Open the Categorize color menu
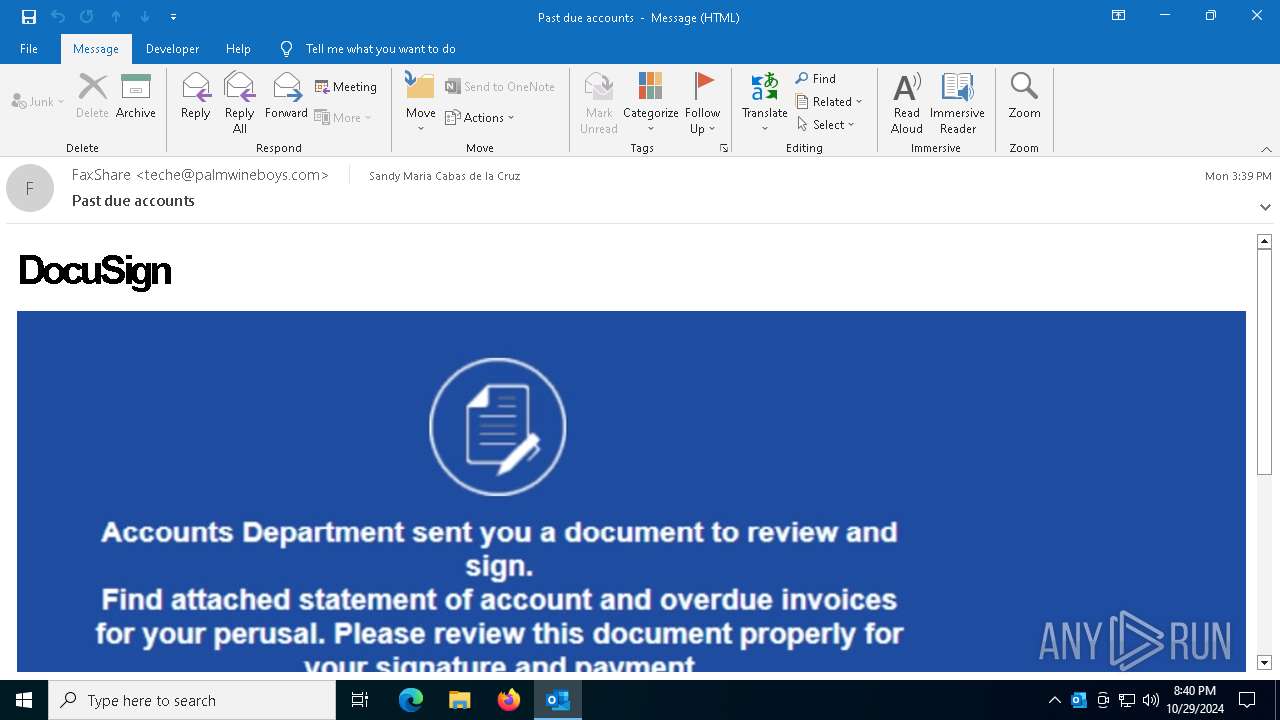This screenshot has height=720, width=1280. coord(651,103)
